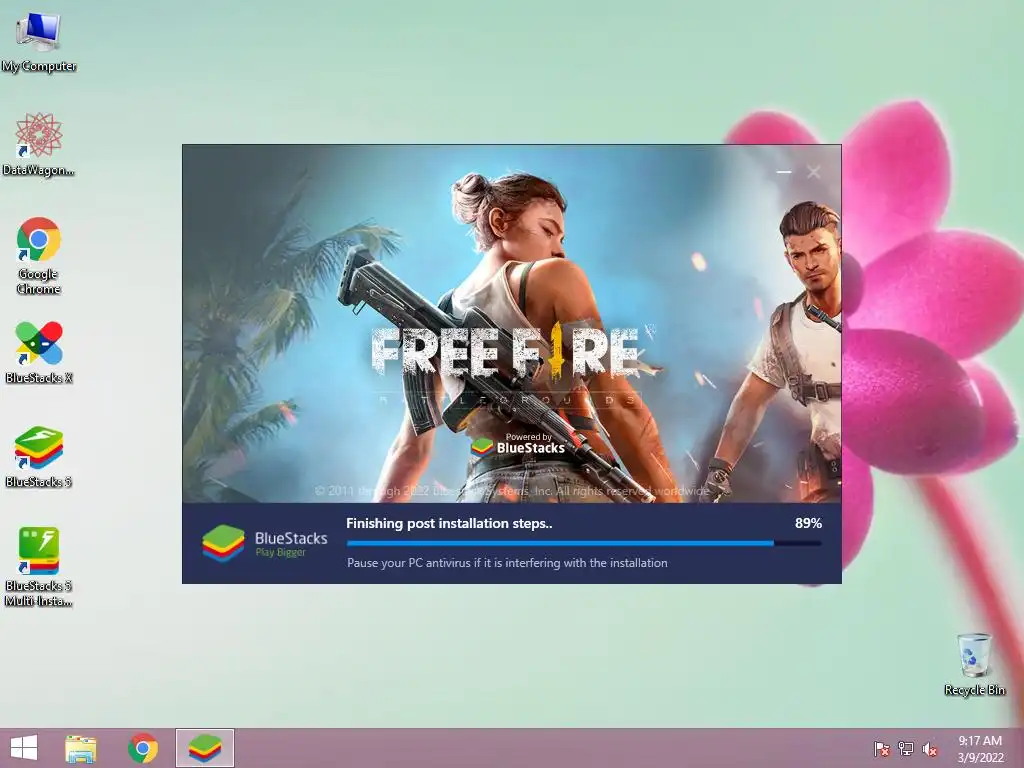Image resolution: width=1024 pixels, height=768 pixels.
Task: Click the BlueStacks Play Bigger logo
Action: [x=264, y=543]
